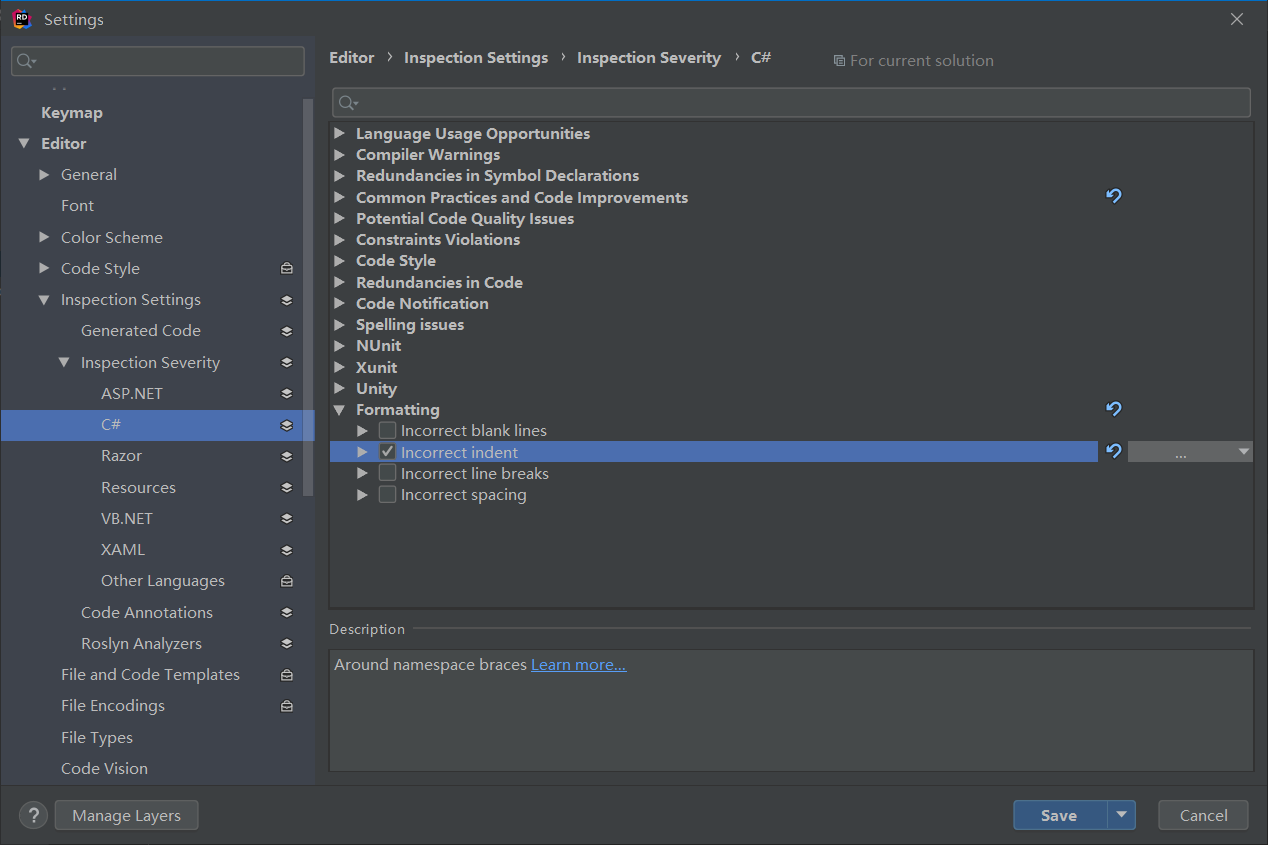Open the Save button dropdown arrow
The width and height of the screenshot is (1268, 845).
pyautogui.click(x=1121, y=815)
